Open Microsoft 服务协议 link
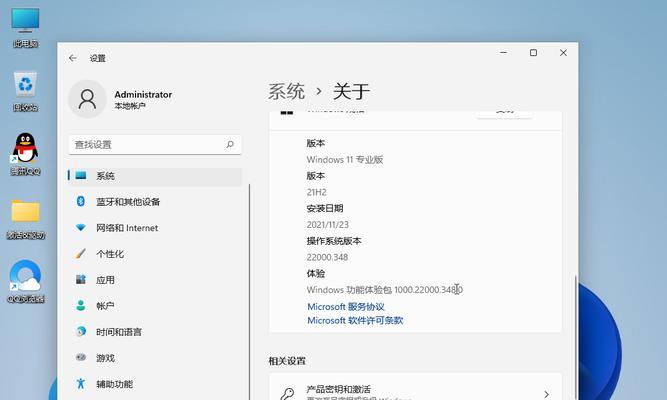This screenshot has height=400, width=667. (346, 307)
